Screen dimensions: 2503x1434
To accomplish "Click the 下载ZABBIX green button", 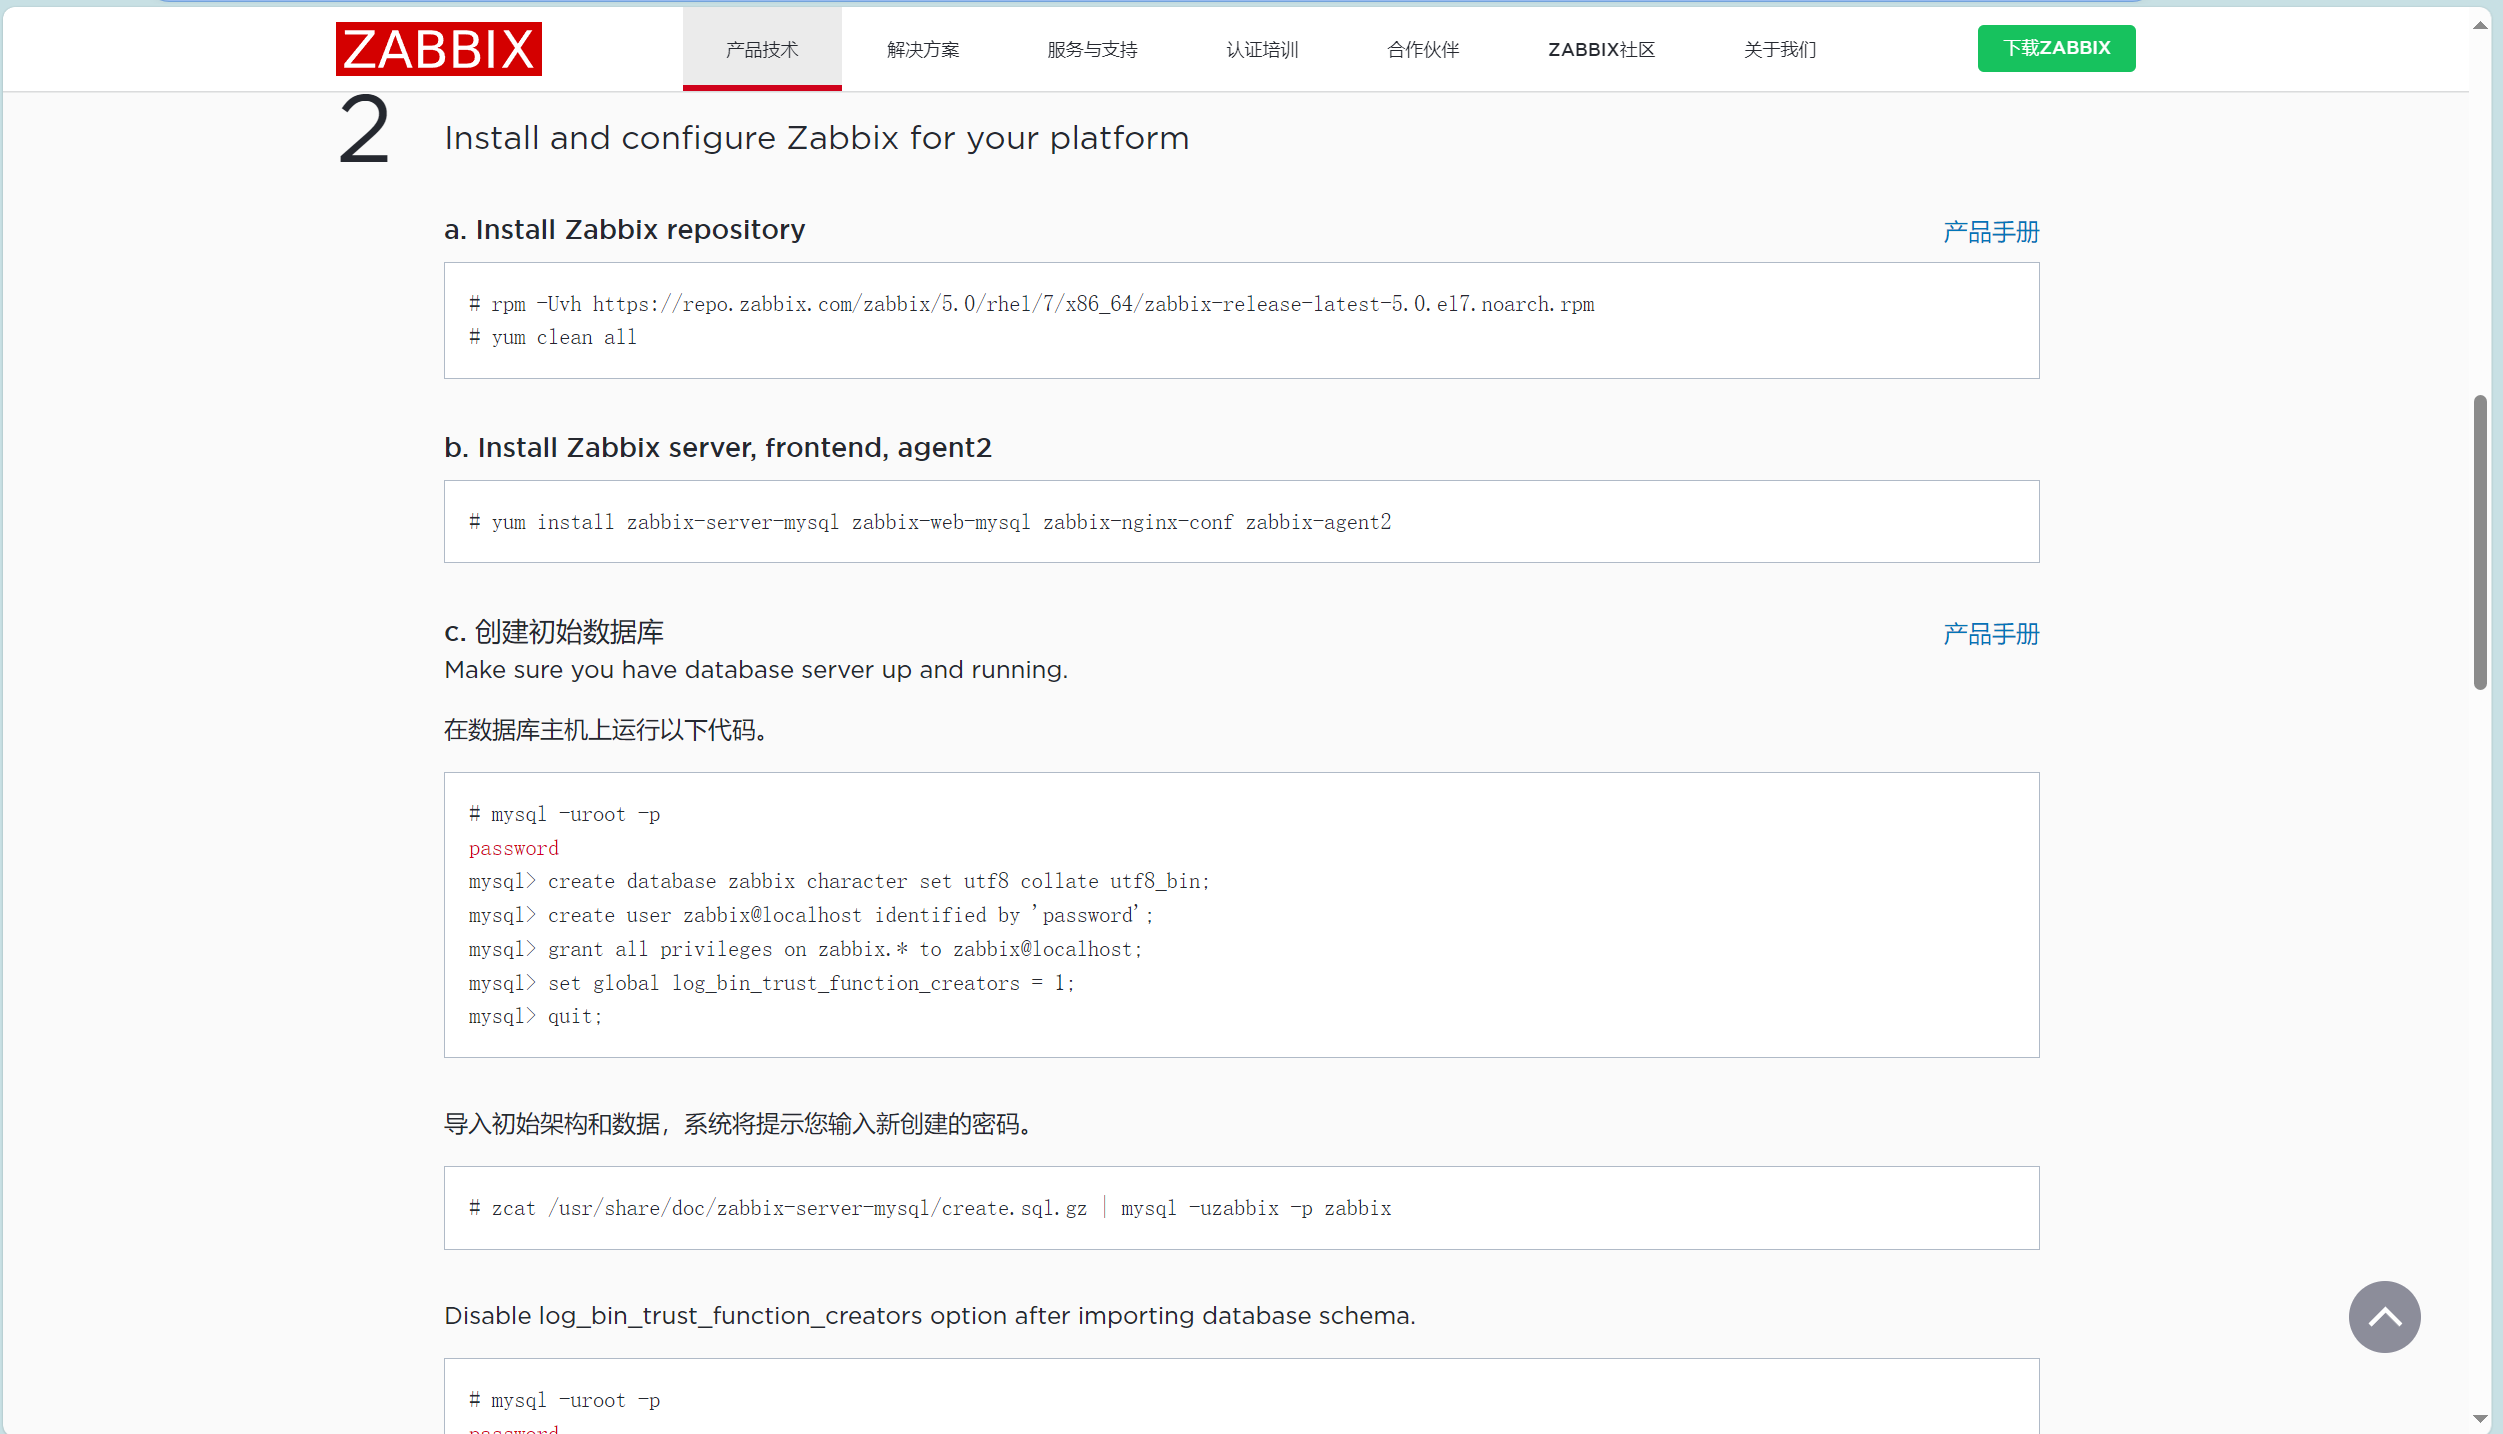I will [2056, 47].
